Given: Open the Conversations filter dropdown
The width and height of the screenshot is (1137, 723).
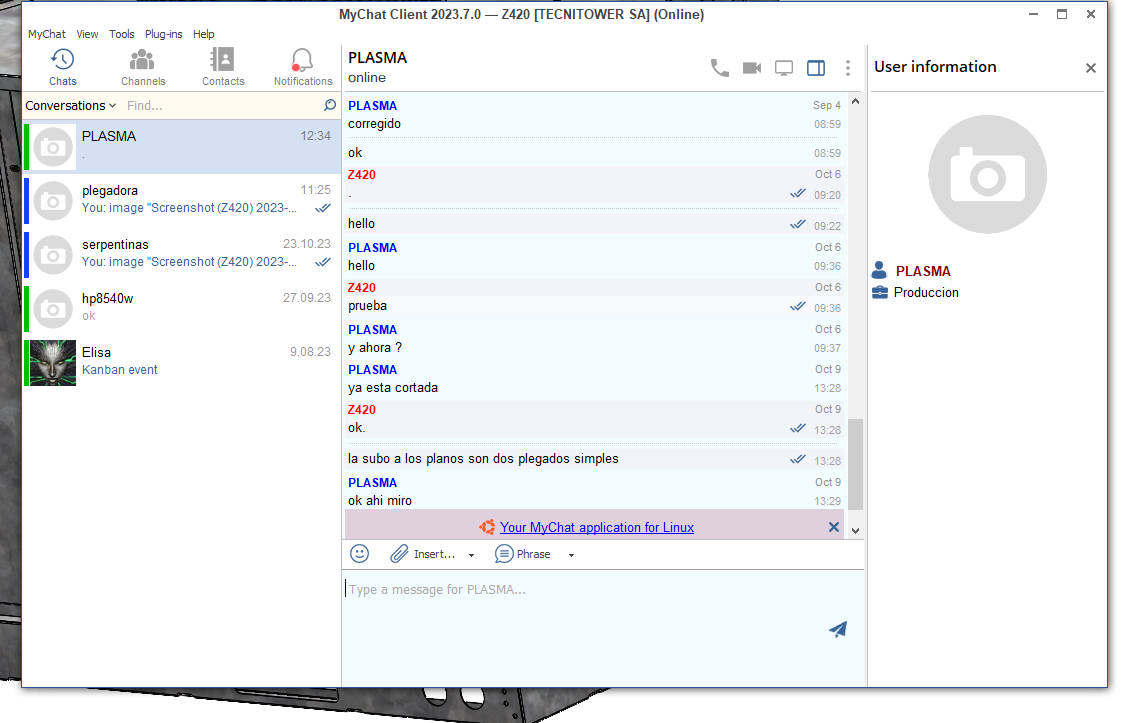Looking at the screenshot, I should coord(70,105).
